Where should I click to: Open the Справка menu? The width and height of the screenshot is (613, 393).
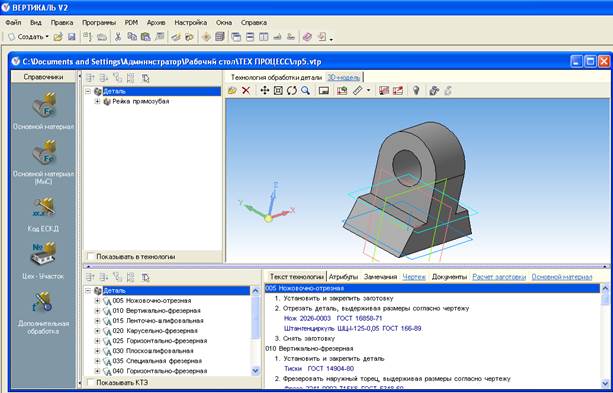coord(254,23)
